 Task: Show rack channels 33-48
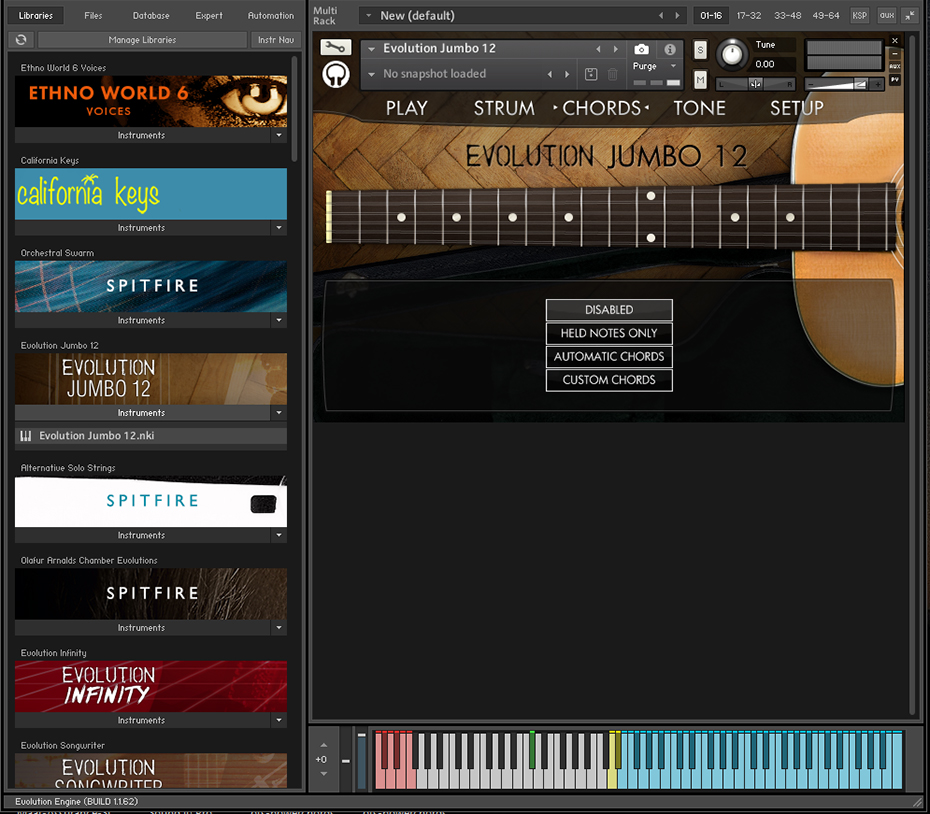point(787,15)
